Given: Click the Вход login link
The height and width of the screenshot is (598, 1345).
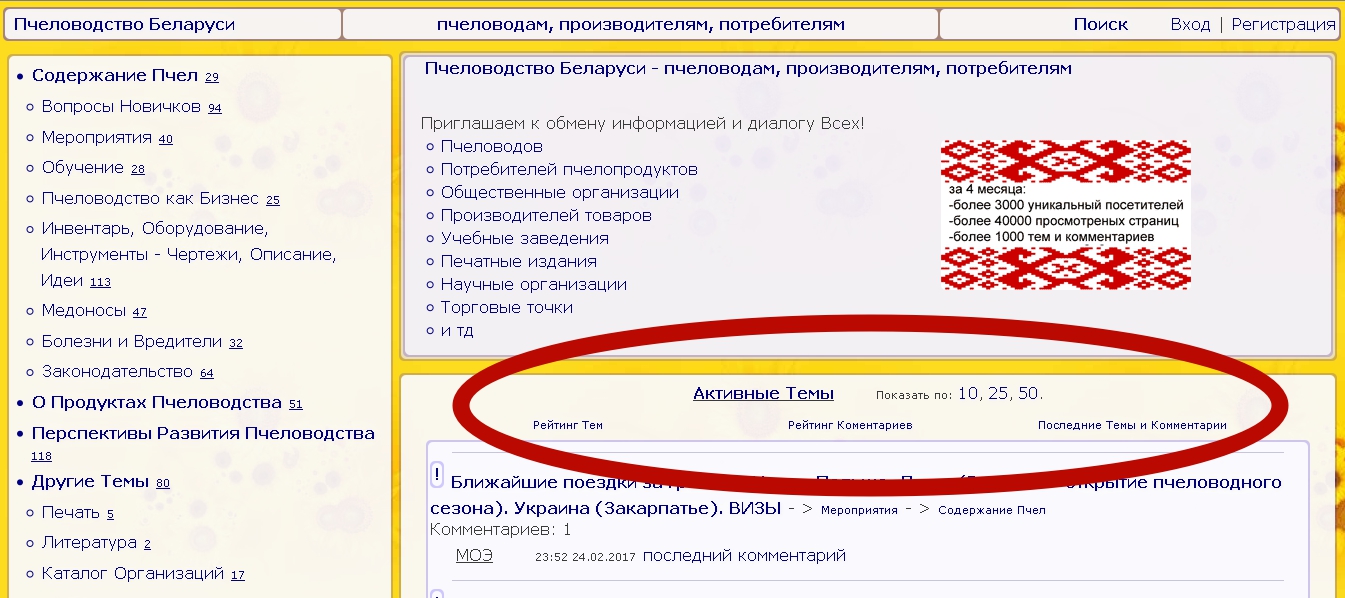Looking at the screenshot, I should pyautogui.click(x=1190, y=24).
